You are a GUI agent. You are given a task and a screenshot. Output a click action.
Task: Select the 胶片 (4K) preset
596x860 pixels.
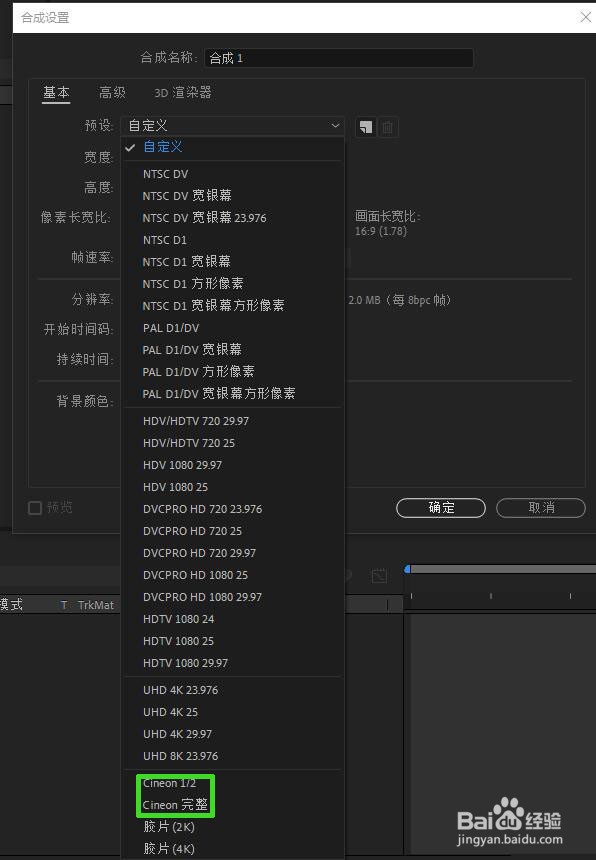[233, 848]
